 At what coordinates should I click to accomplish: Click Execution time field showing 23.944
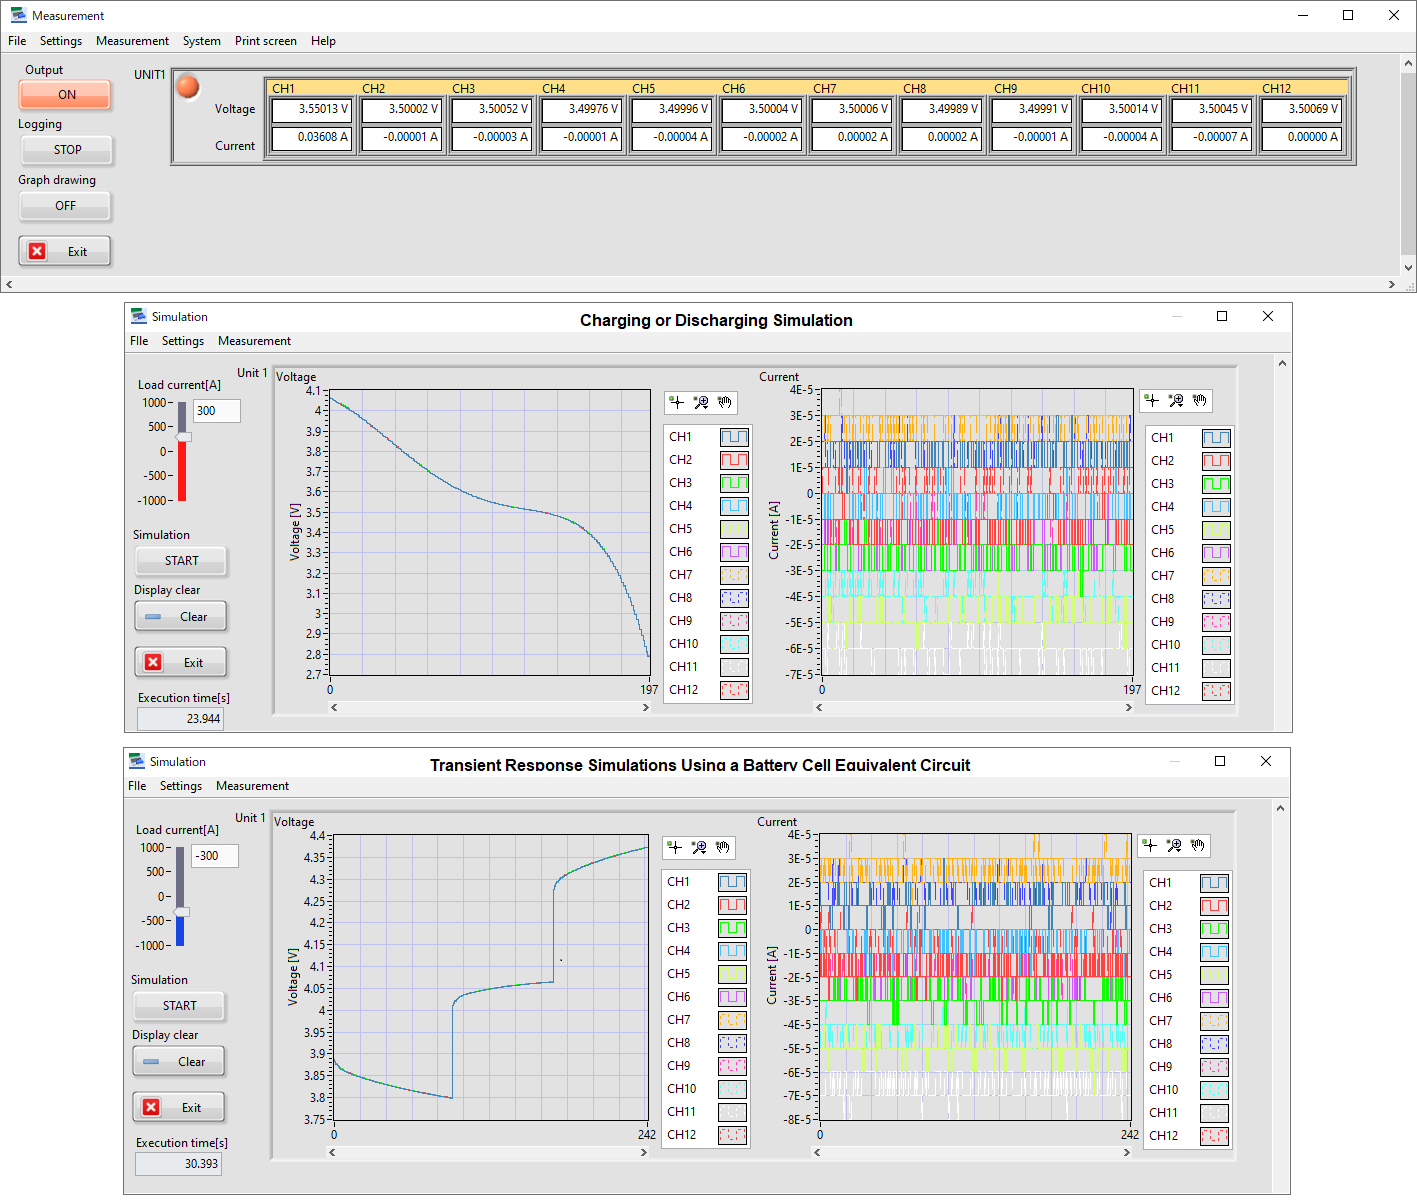(180, 719)
